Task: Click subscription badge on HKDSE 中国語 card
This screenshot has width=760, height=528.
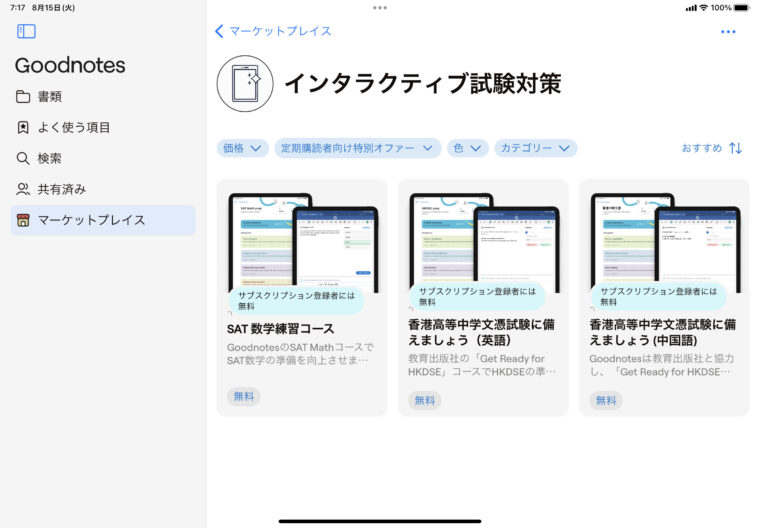Action: click(x=659, y=296)
